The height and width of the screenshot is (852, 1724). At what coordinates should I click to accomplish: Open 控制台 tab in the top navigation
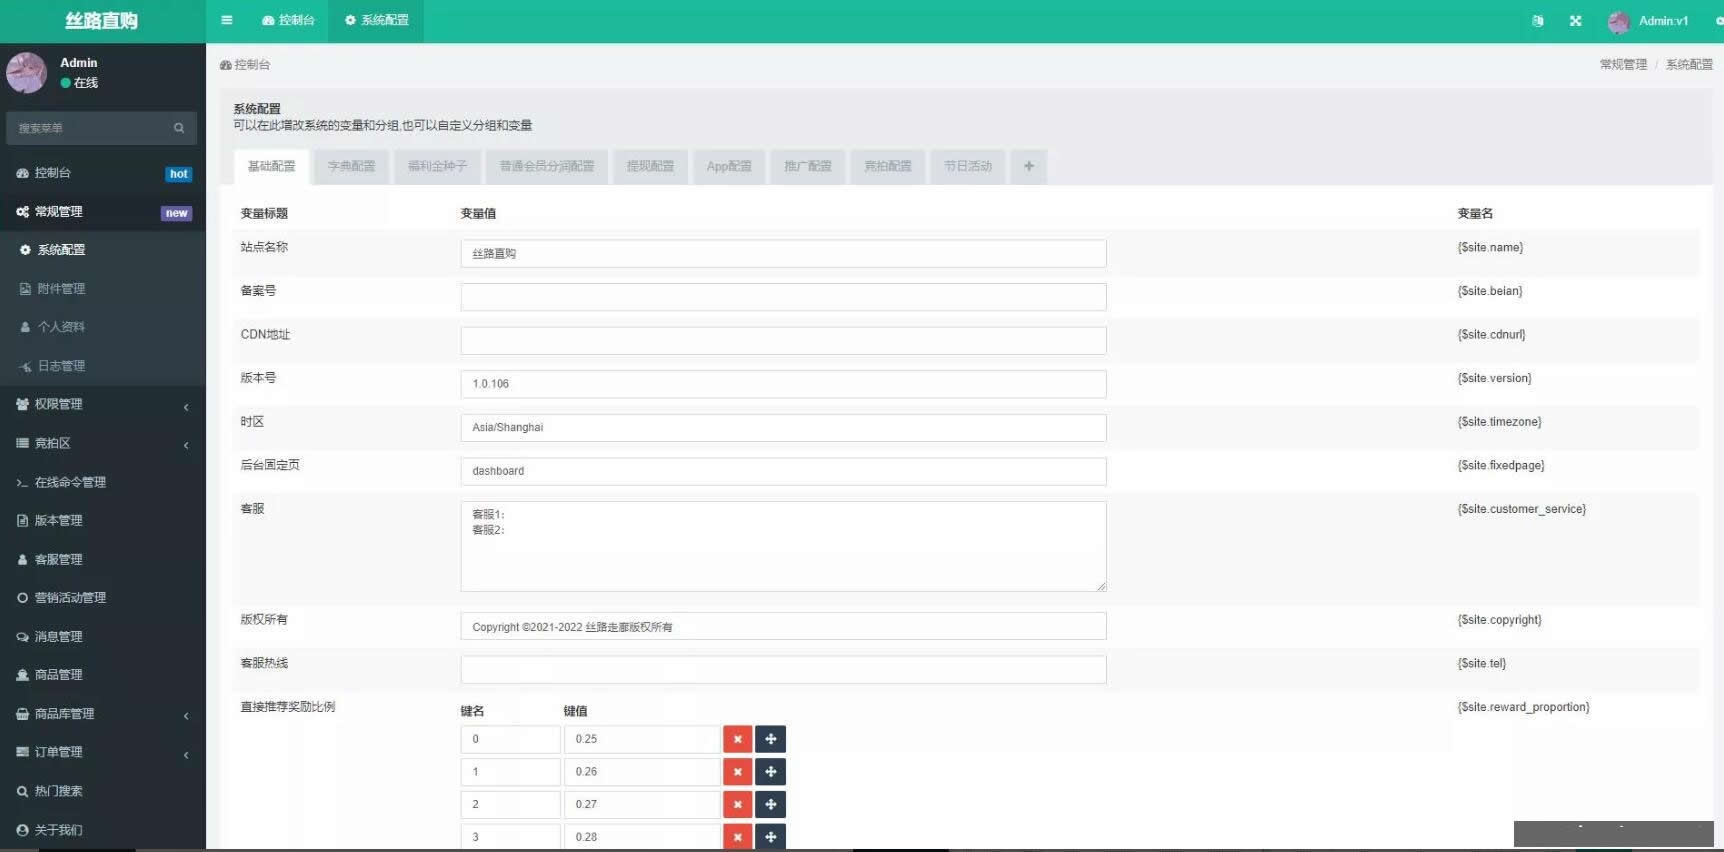pos(288,20)
